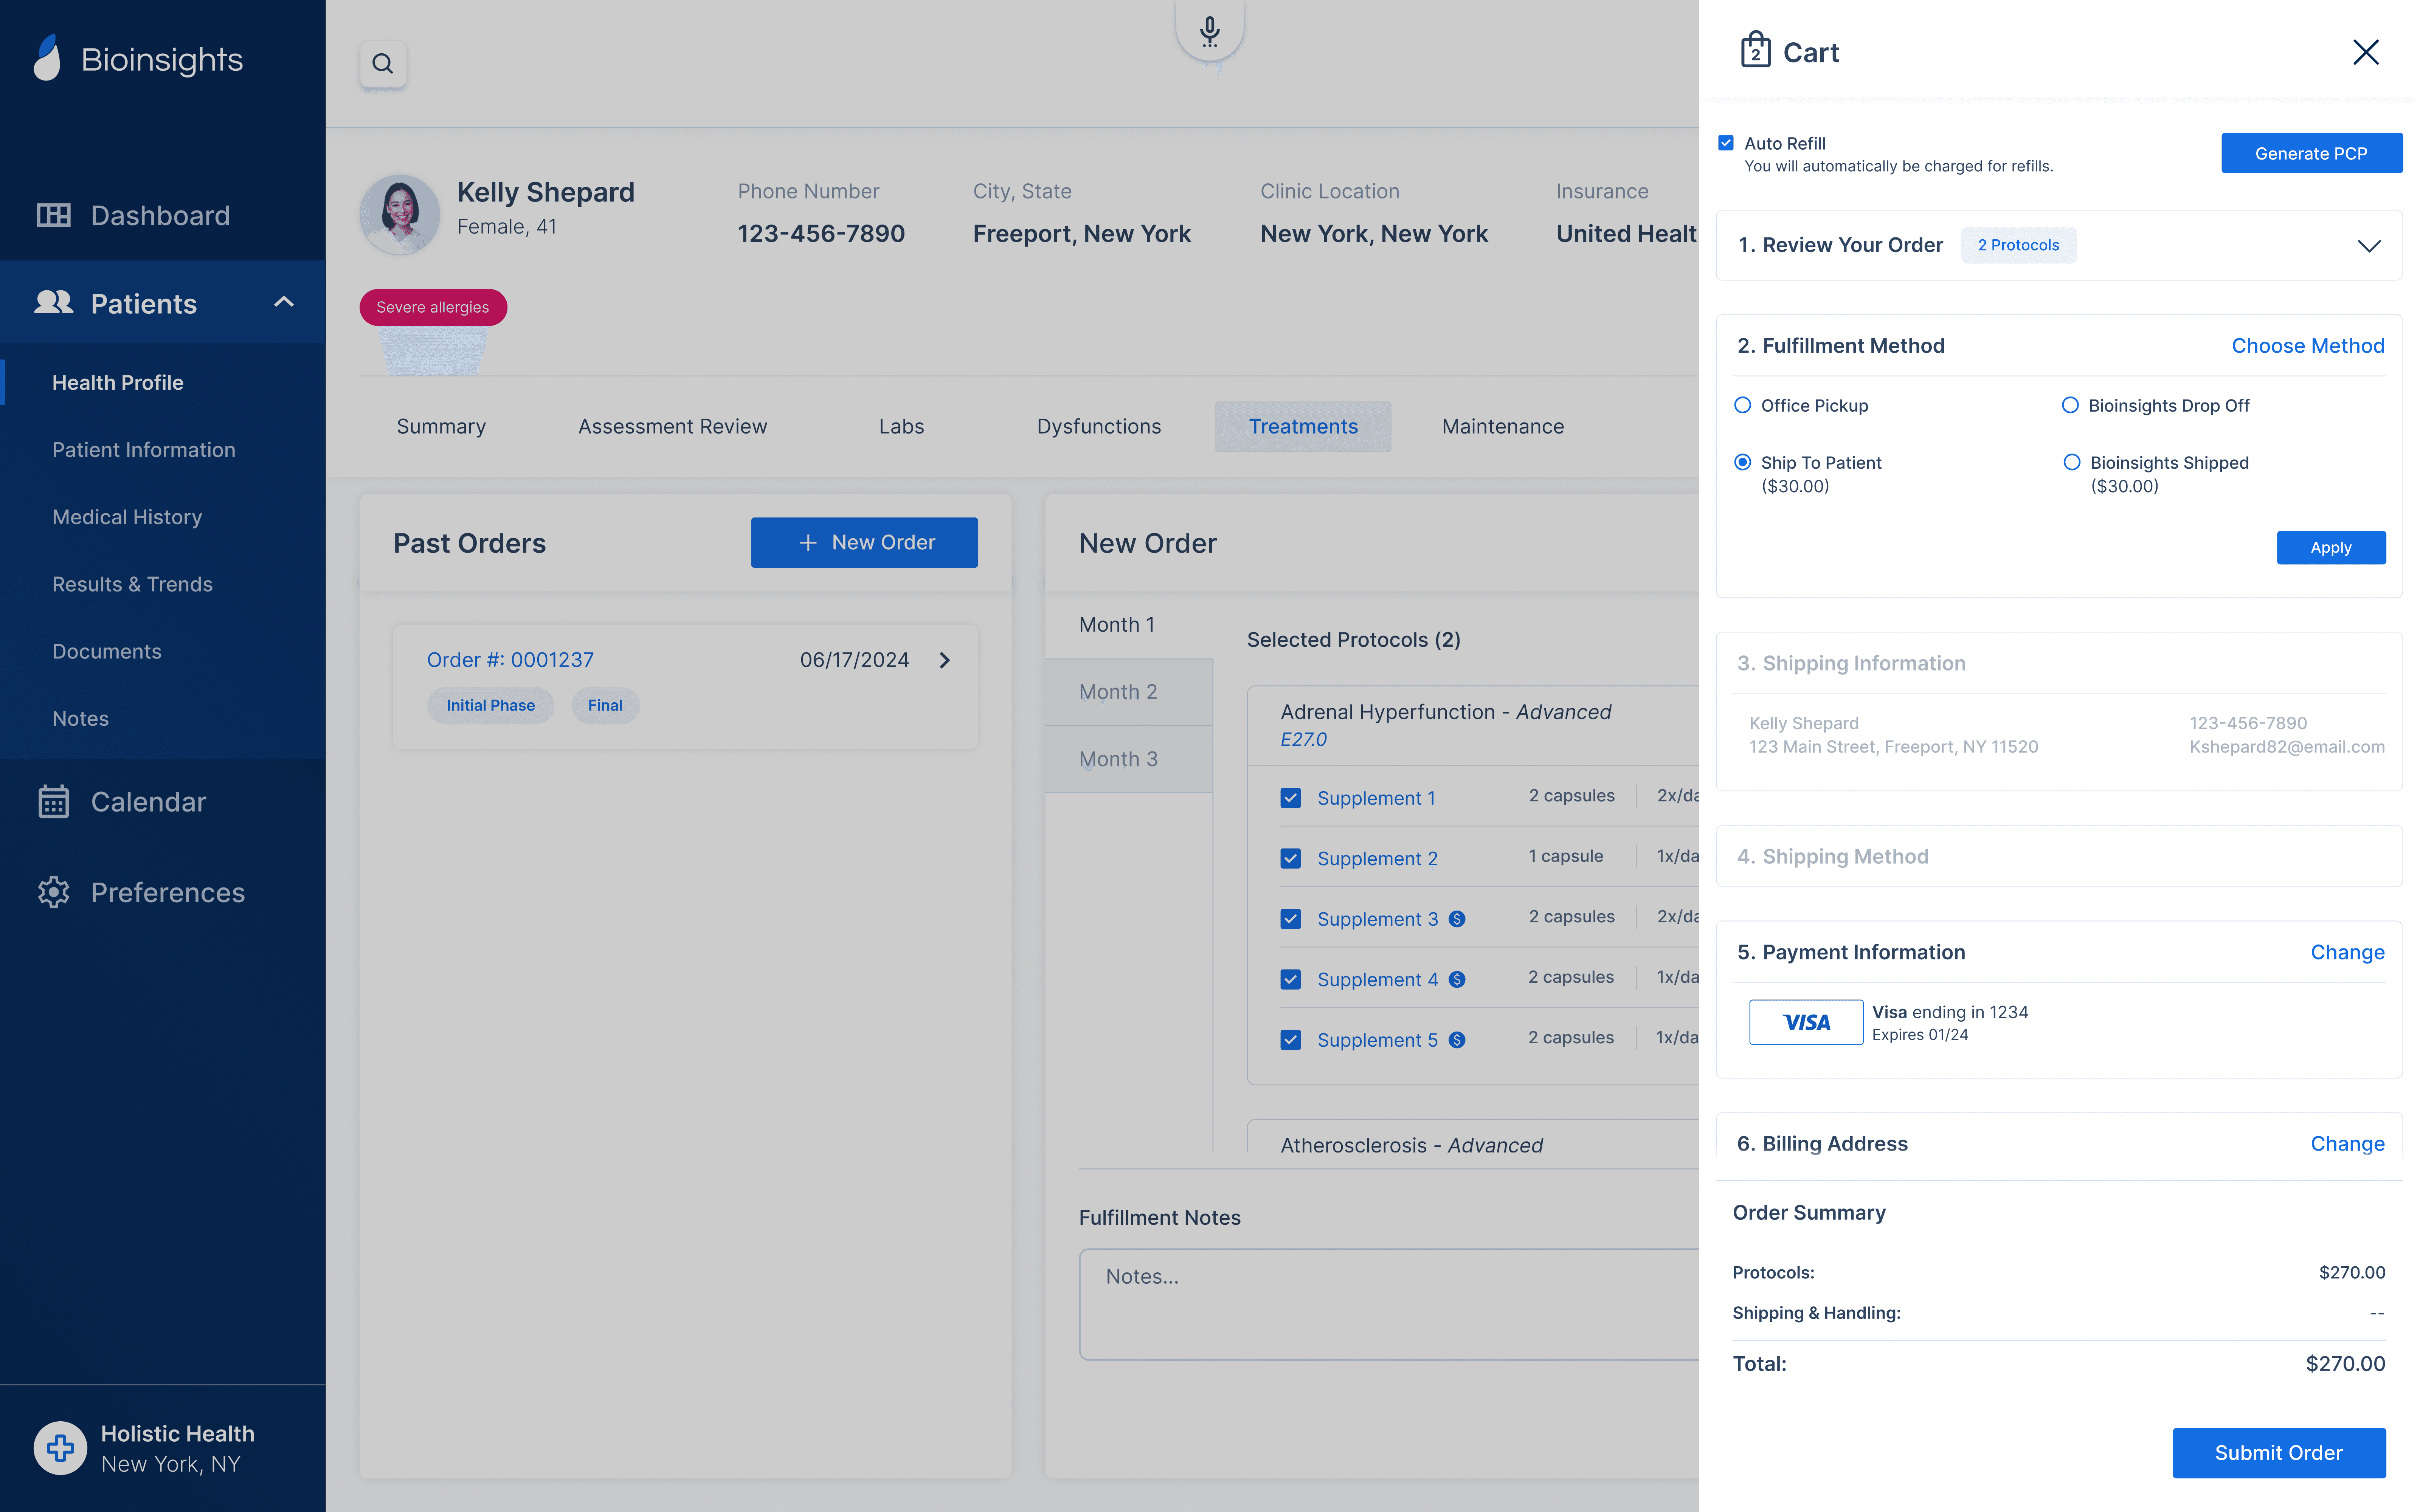Open the Dysfunctions tab
Image resolution: width=2420 pixels, height=1512 pixels.
[x=1099, y=427]
